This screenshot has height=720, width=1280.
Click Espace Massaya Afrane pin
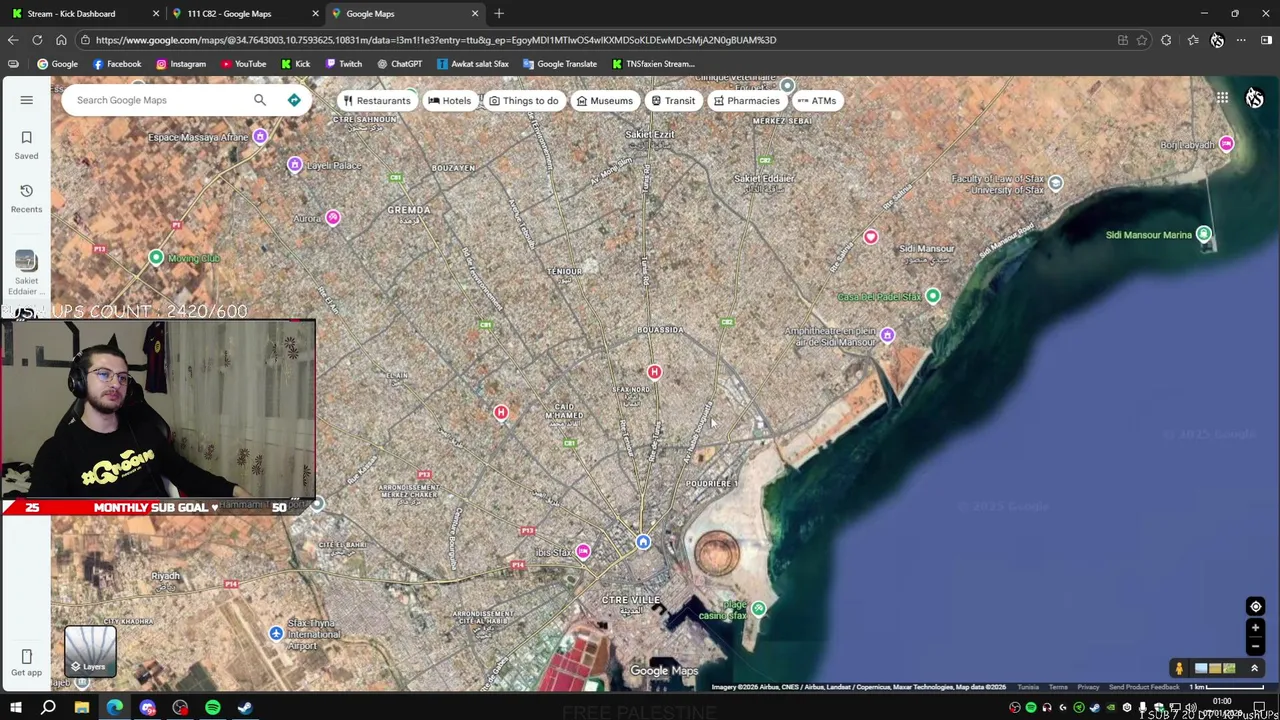pos(260,137)
